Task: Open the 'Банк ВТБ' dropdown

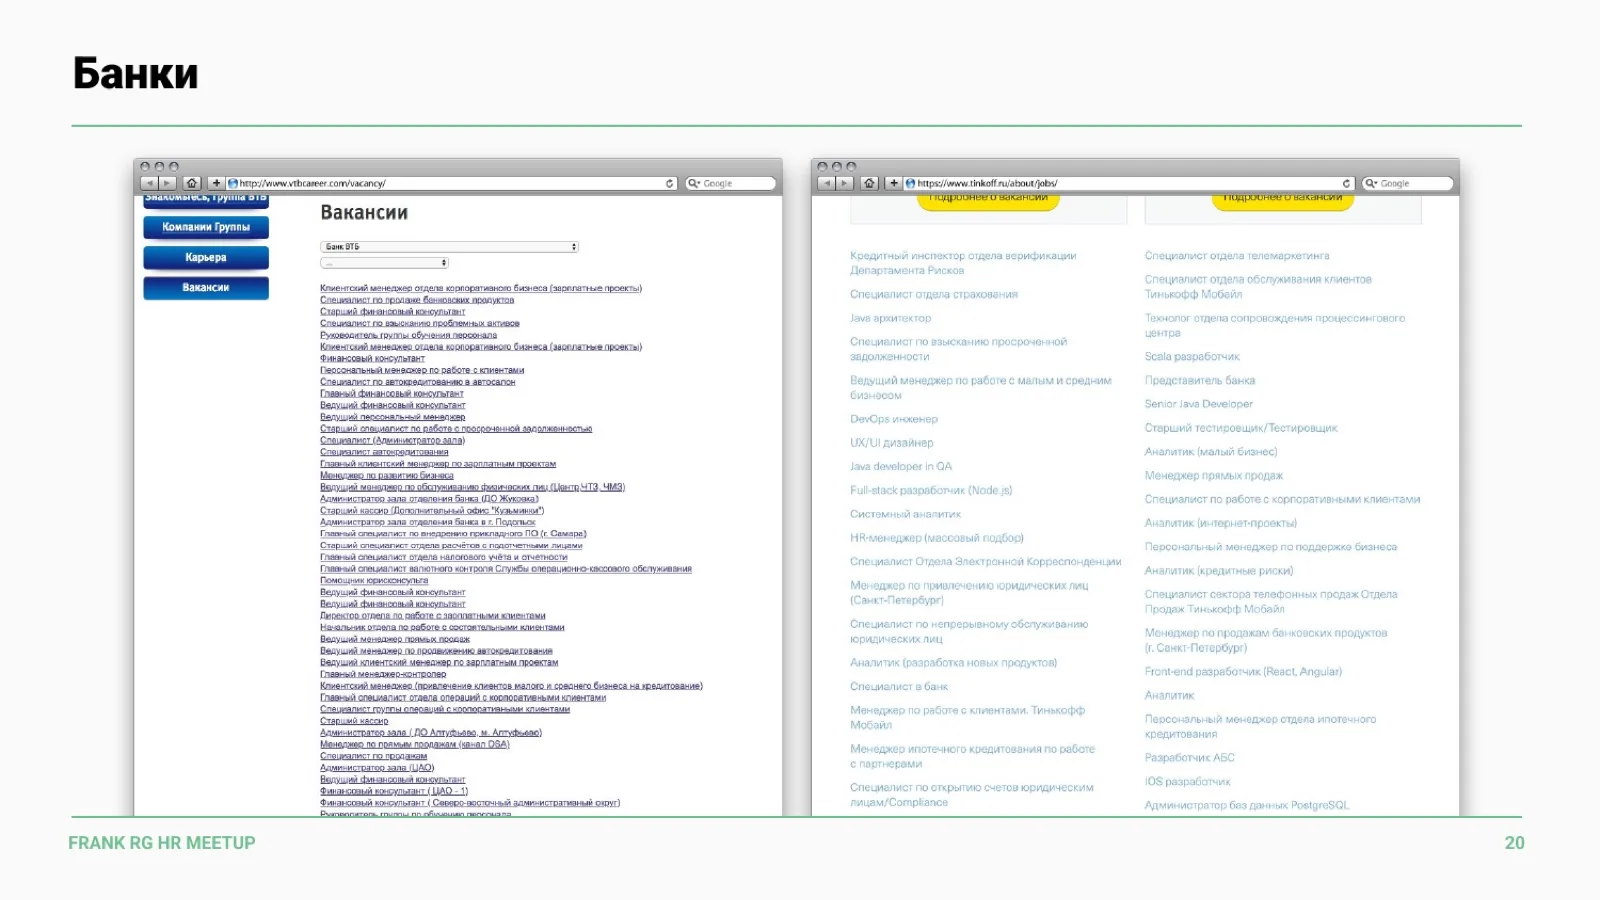Action: click(450, 247)
